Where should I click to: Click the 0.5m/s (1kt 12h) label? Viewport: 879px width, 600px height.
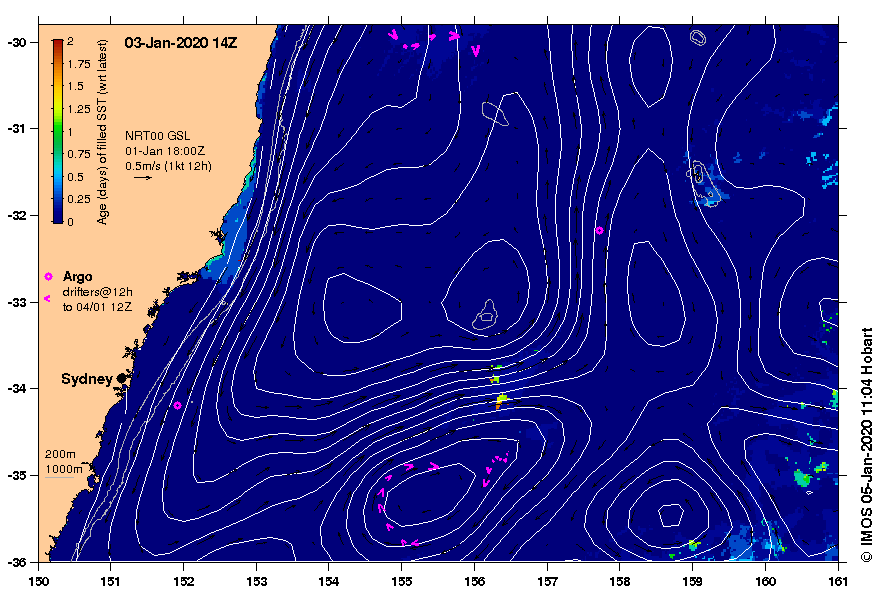pyautogui.click(x=168, y=166)
